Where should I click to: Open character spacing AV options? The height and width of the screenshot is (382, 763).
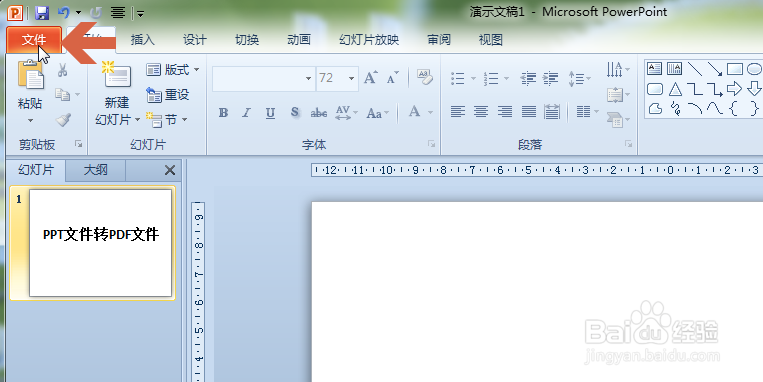coord(346,113)
